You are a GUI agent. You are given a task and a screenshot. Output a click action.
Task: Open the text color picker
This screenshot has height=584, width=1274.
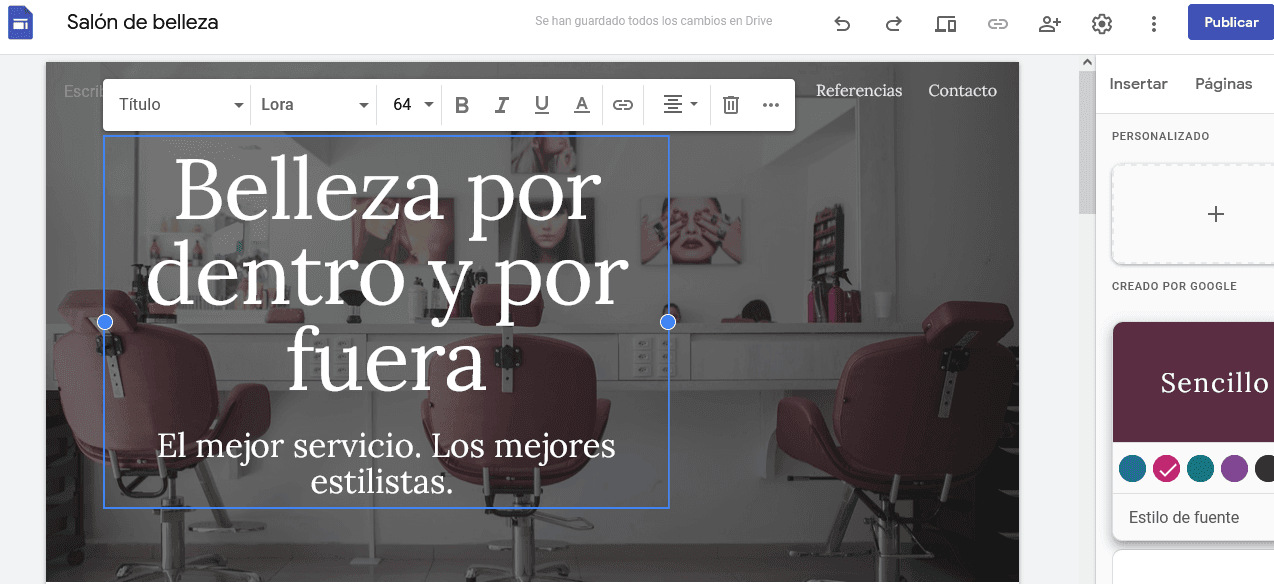[x=581, y=104]
